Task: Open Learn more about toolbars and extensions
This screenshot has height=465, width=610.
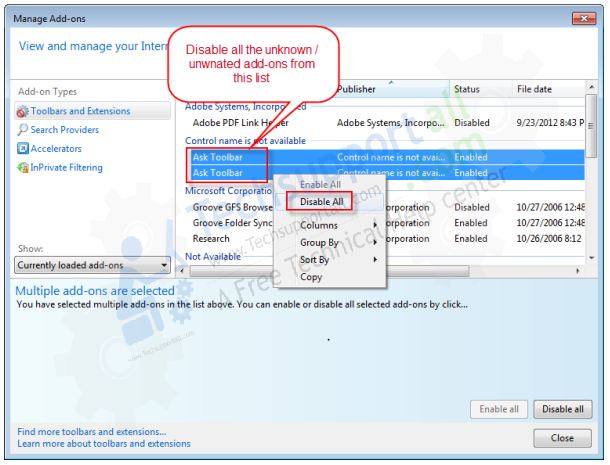Action: coord(104,444)
